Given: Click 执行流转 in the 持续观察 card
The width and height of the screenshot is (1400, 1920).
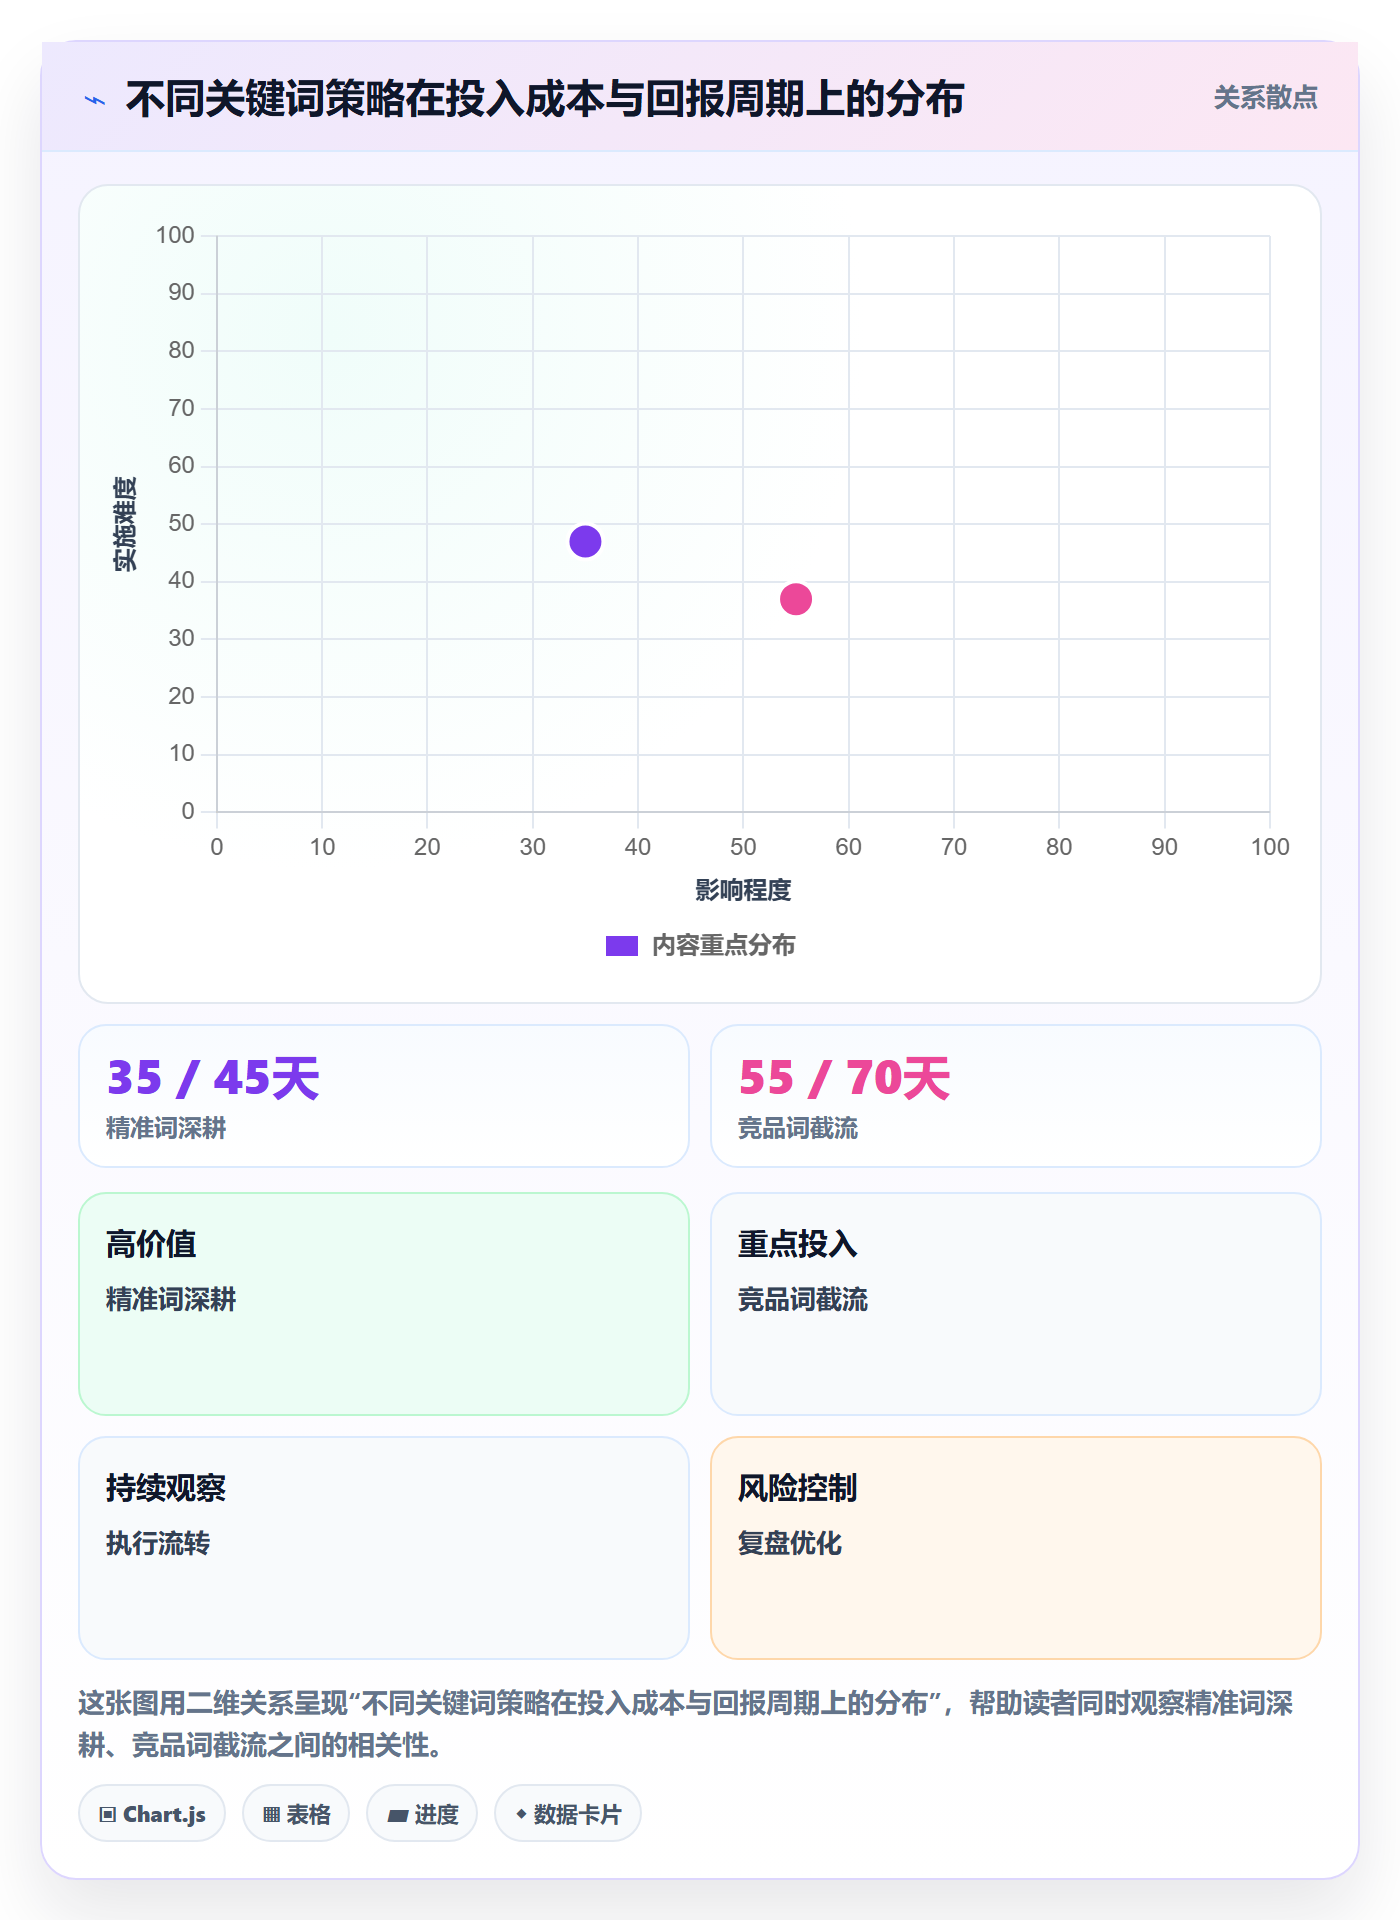Looking at the screenshot, I should 158,1543.
